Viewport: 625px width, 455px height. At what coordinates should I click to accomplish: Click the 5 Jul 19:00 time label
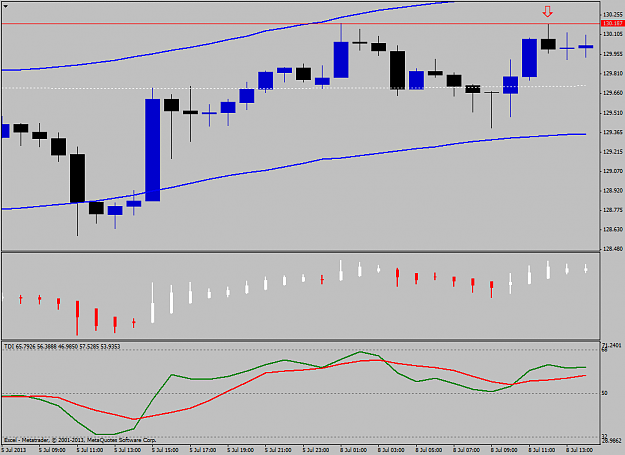click(x=241, y=450)
